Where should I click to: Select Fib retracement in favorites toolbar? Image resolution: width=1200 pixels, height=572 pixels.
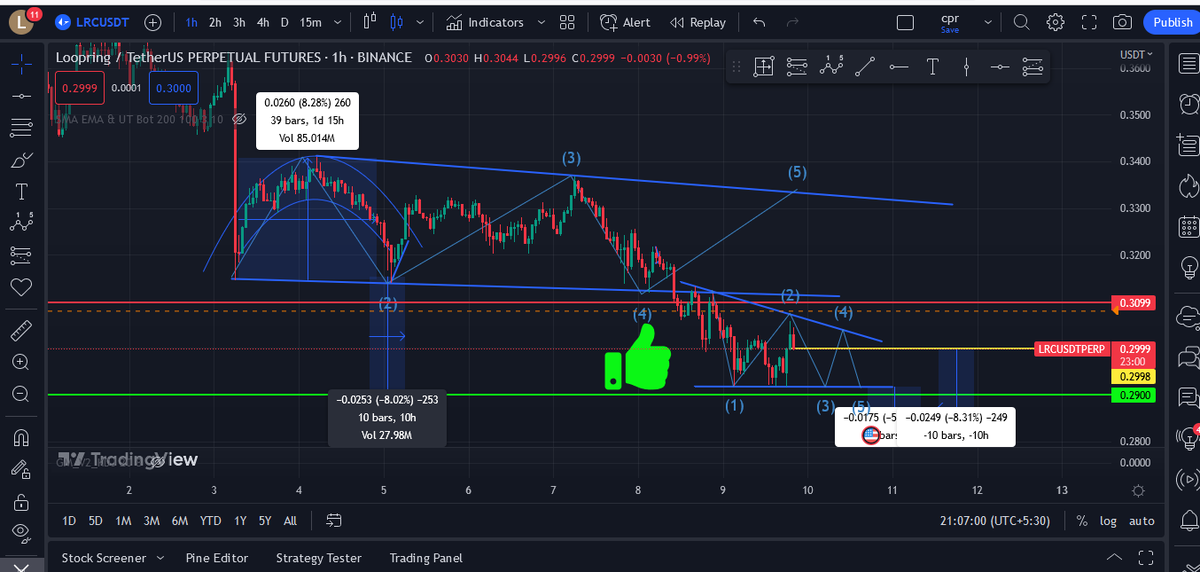(x=797, y=67)
